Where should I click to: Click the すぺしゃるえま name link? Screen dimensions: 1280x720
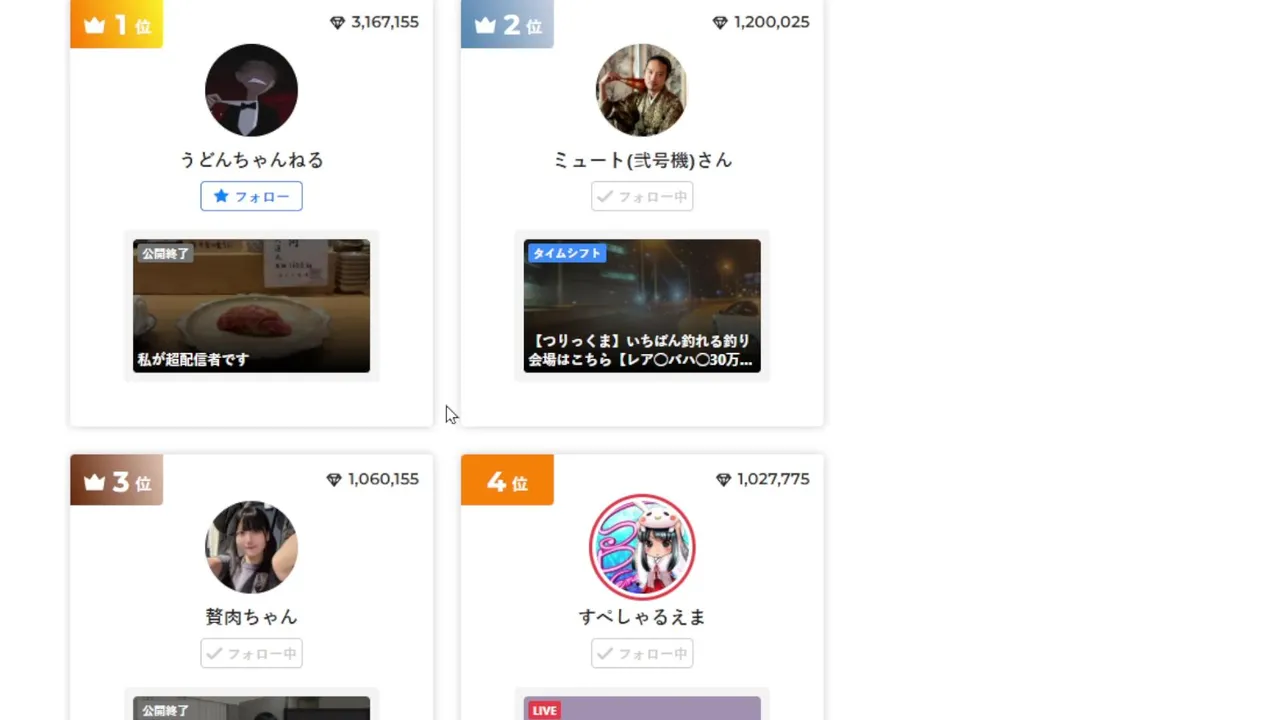[642, 617]
